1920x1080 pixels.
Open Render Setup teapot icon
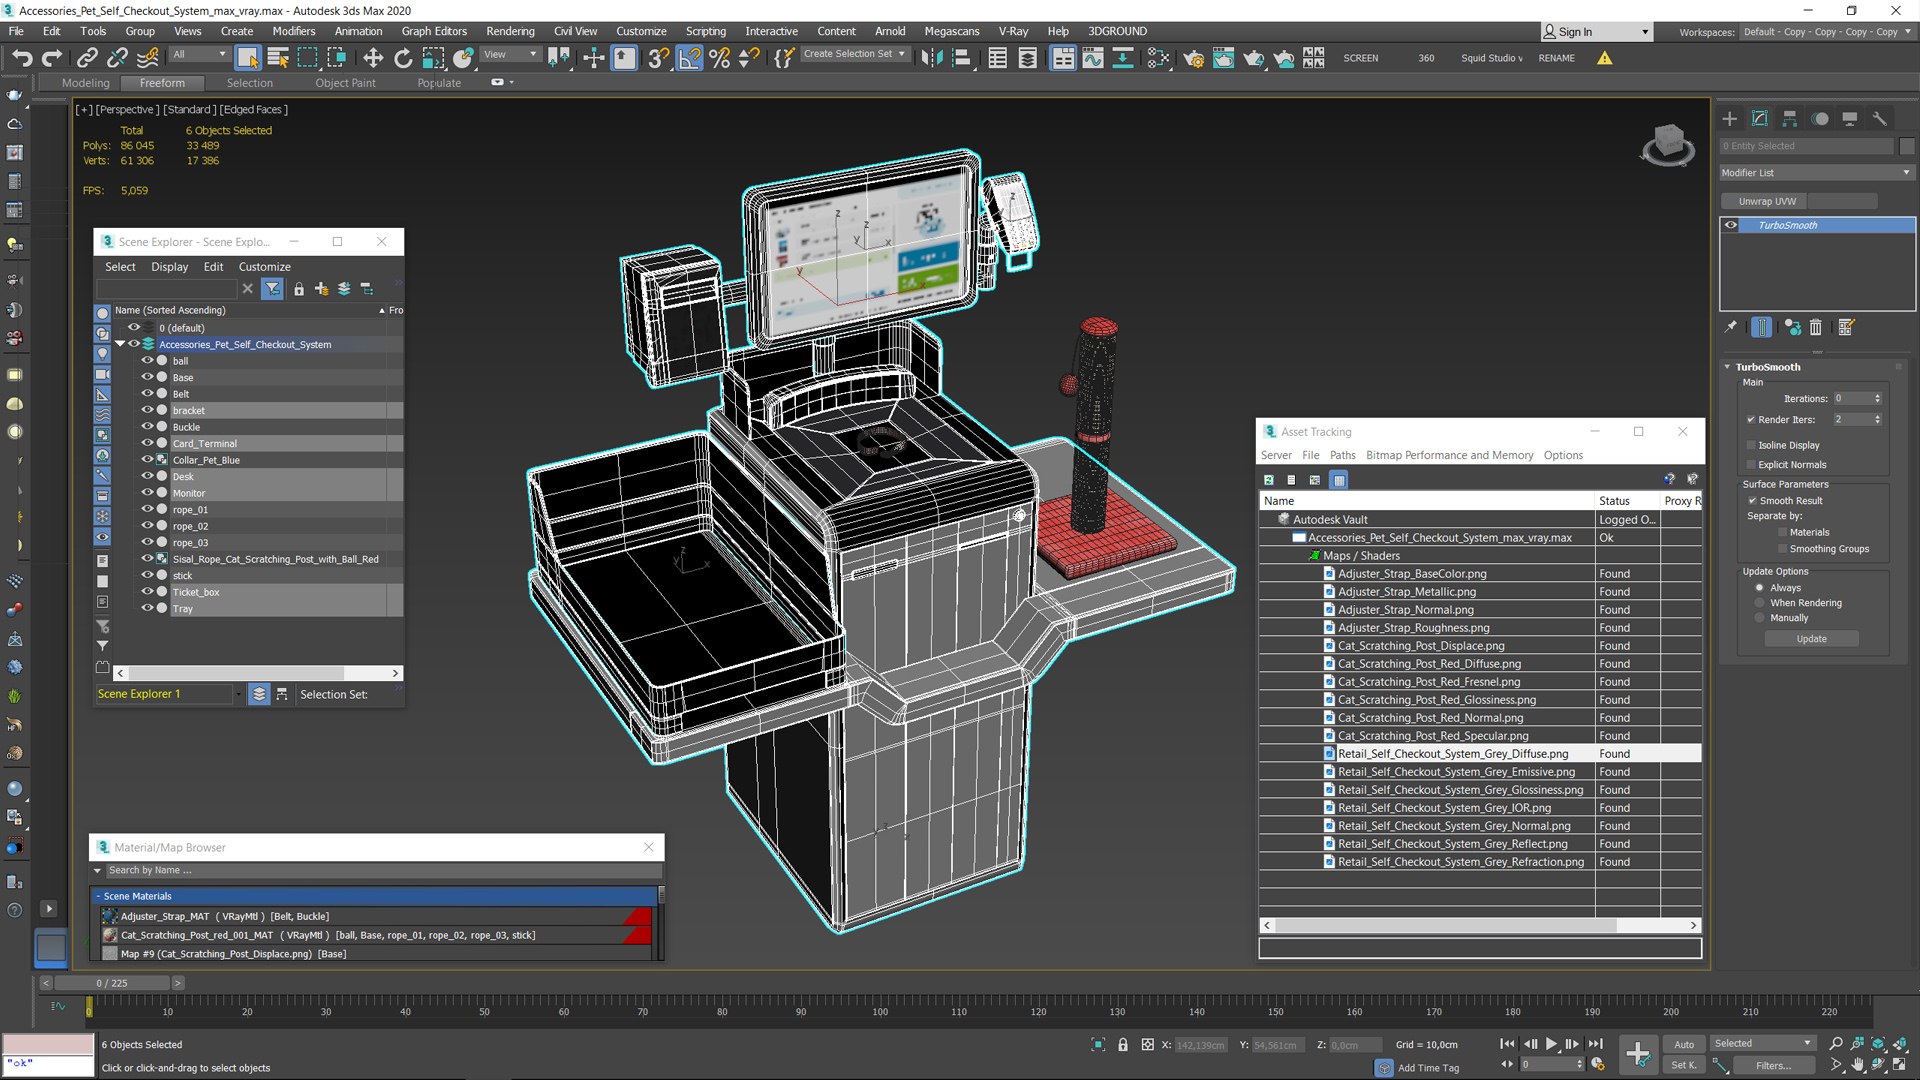click(x=1193, y=58)
